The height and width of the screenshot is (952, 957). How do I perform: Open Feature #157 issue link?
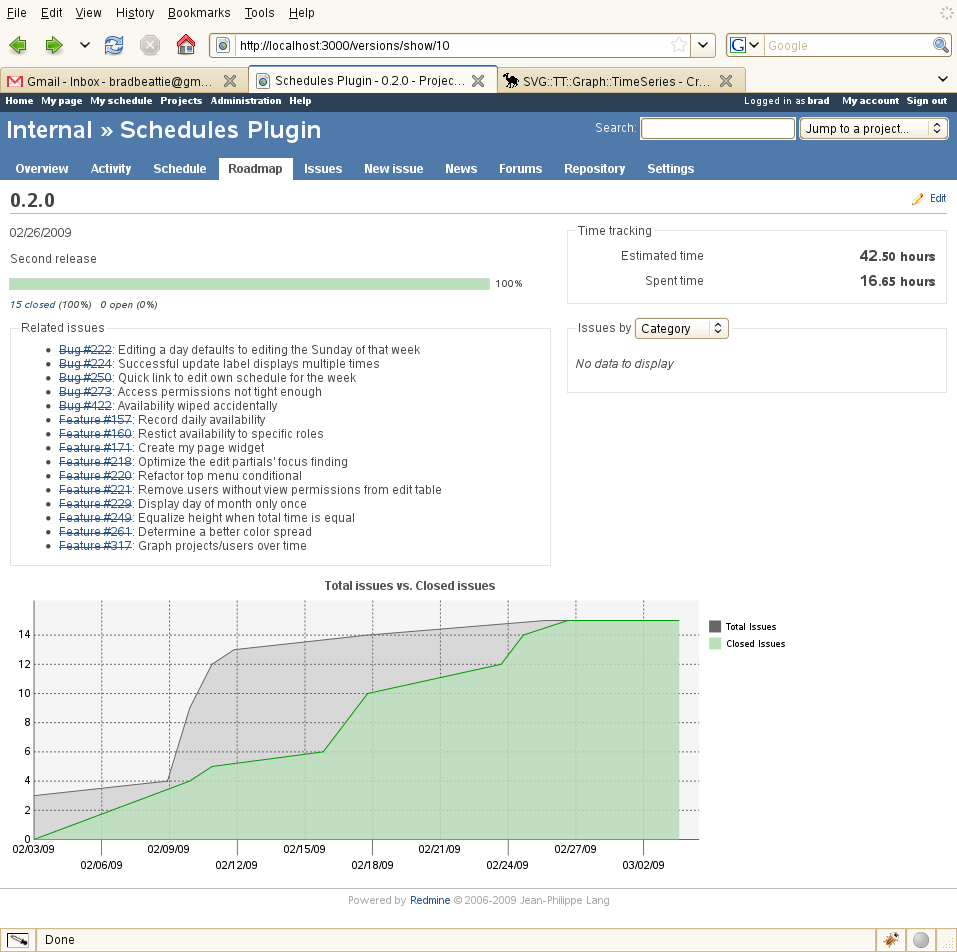coord(95,420)
